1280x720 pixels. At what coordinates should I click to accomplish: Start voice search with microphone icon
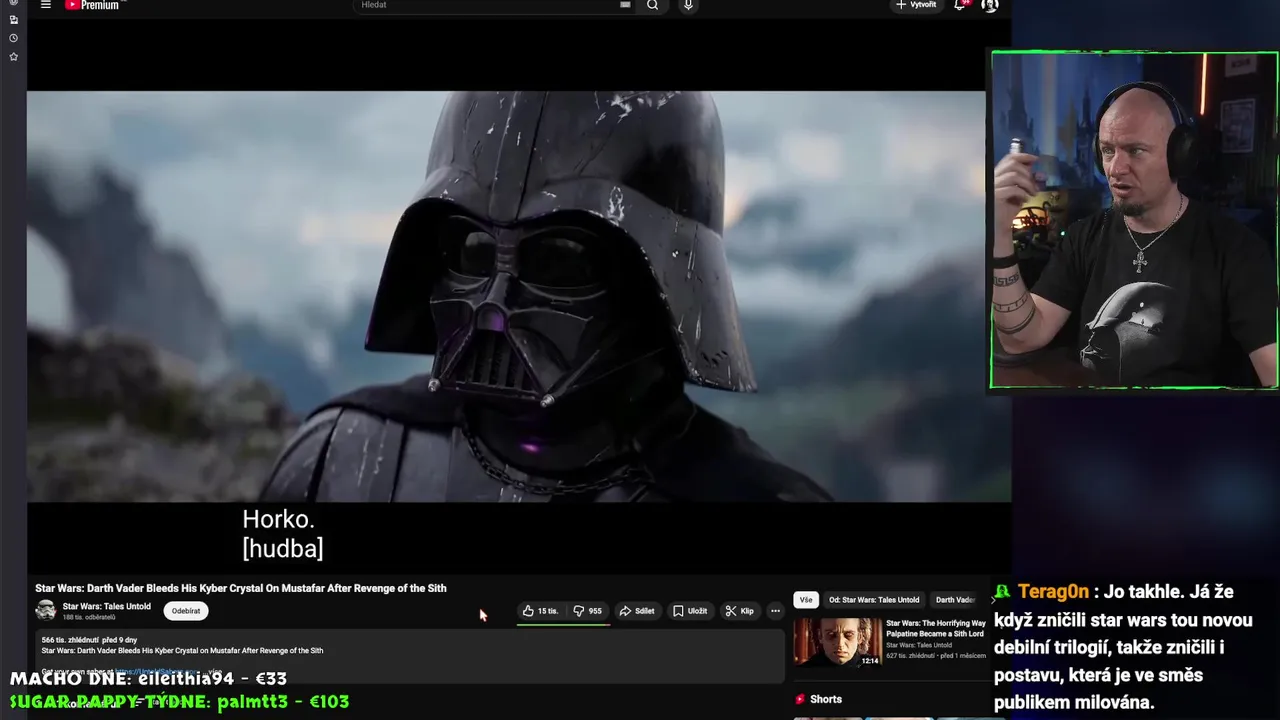(688, 5)
